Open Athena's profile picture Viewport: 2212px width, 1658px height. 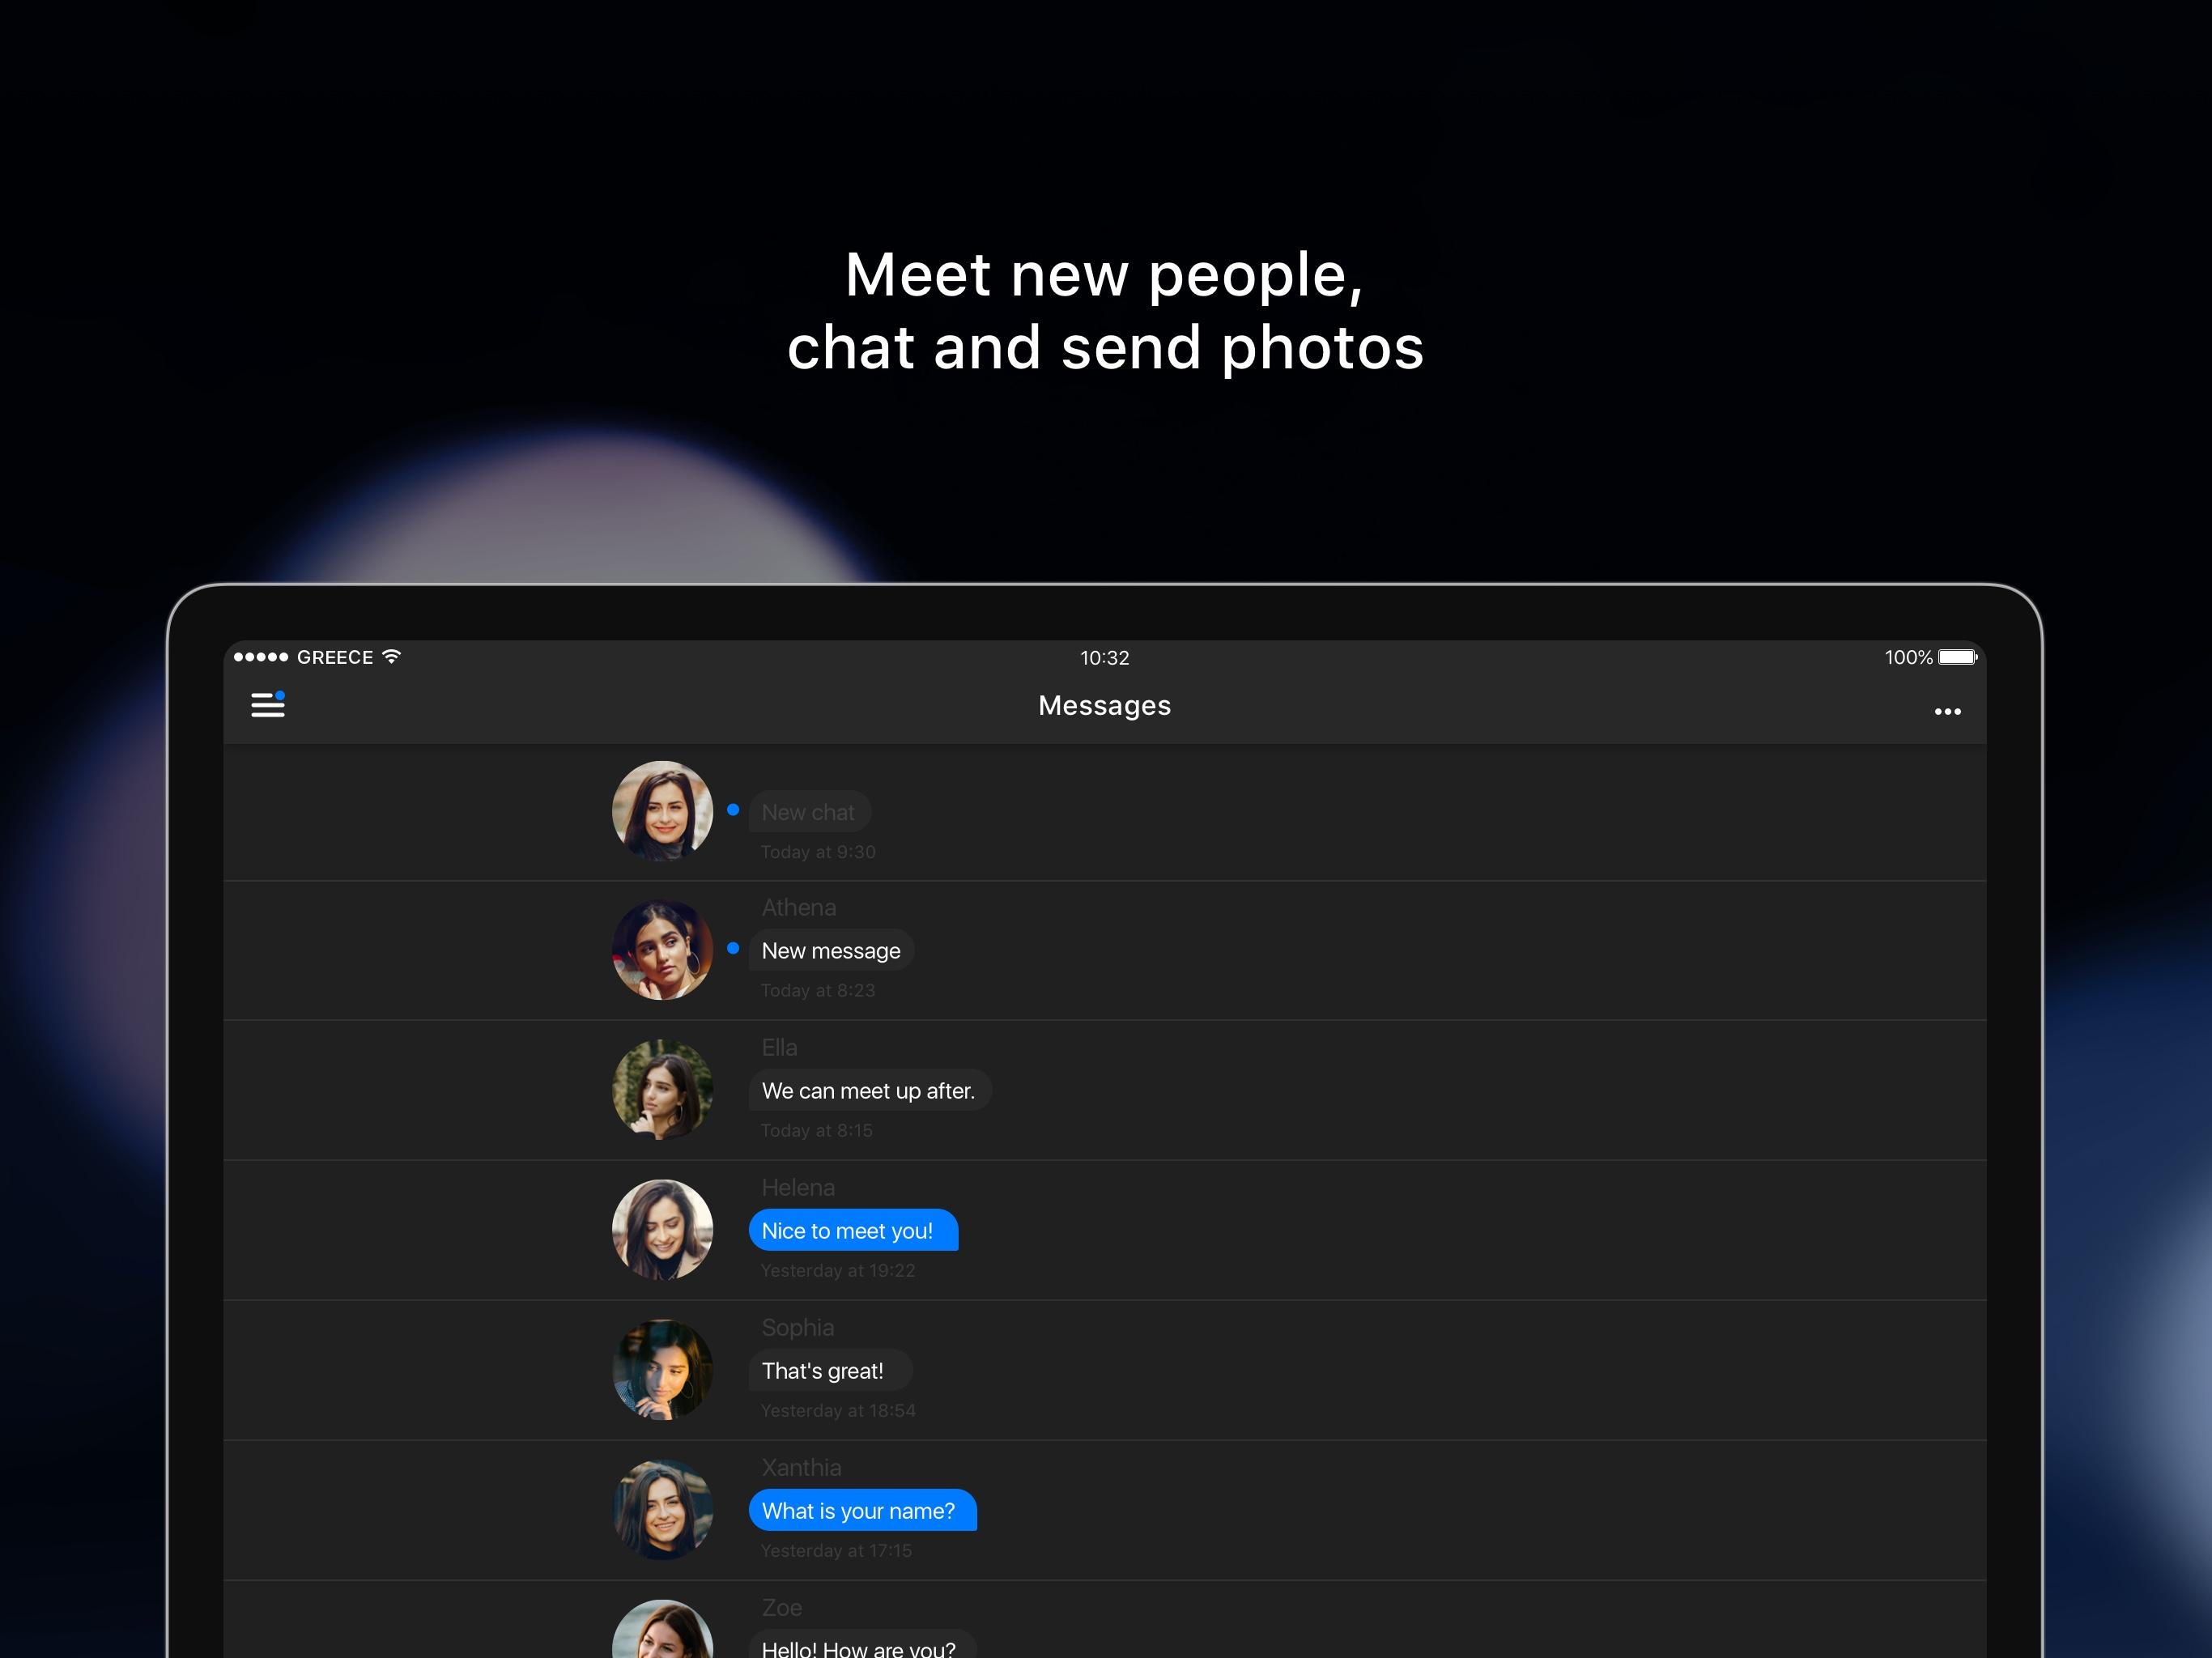point(662,950)
